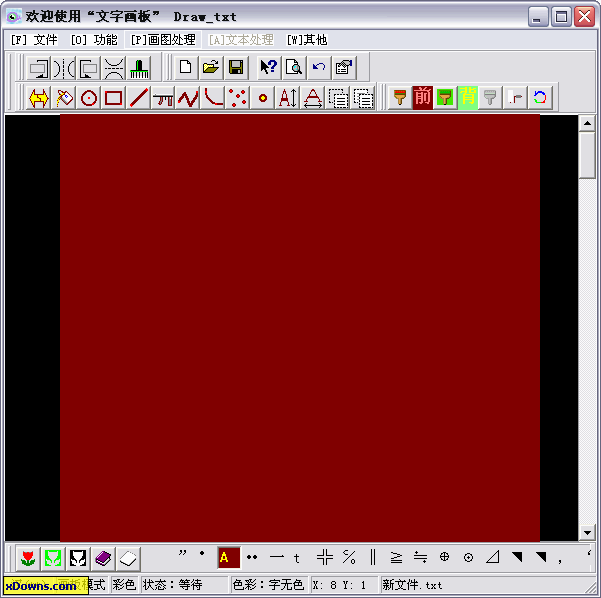This screenshot has height=598, width=601.
Task: Click the first top-left rectangle-with-corner-arrow icon
Action: coord(39,68)
